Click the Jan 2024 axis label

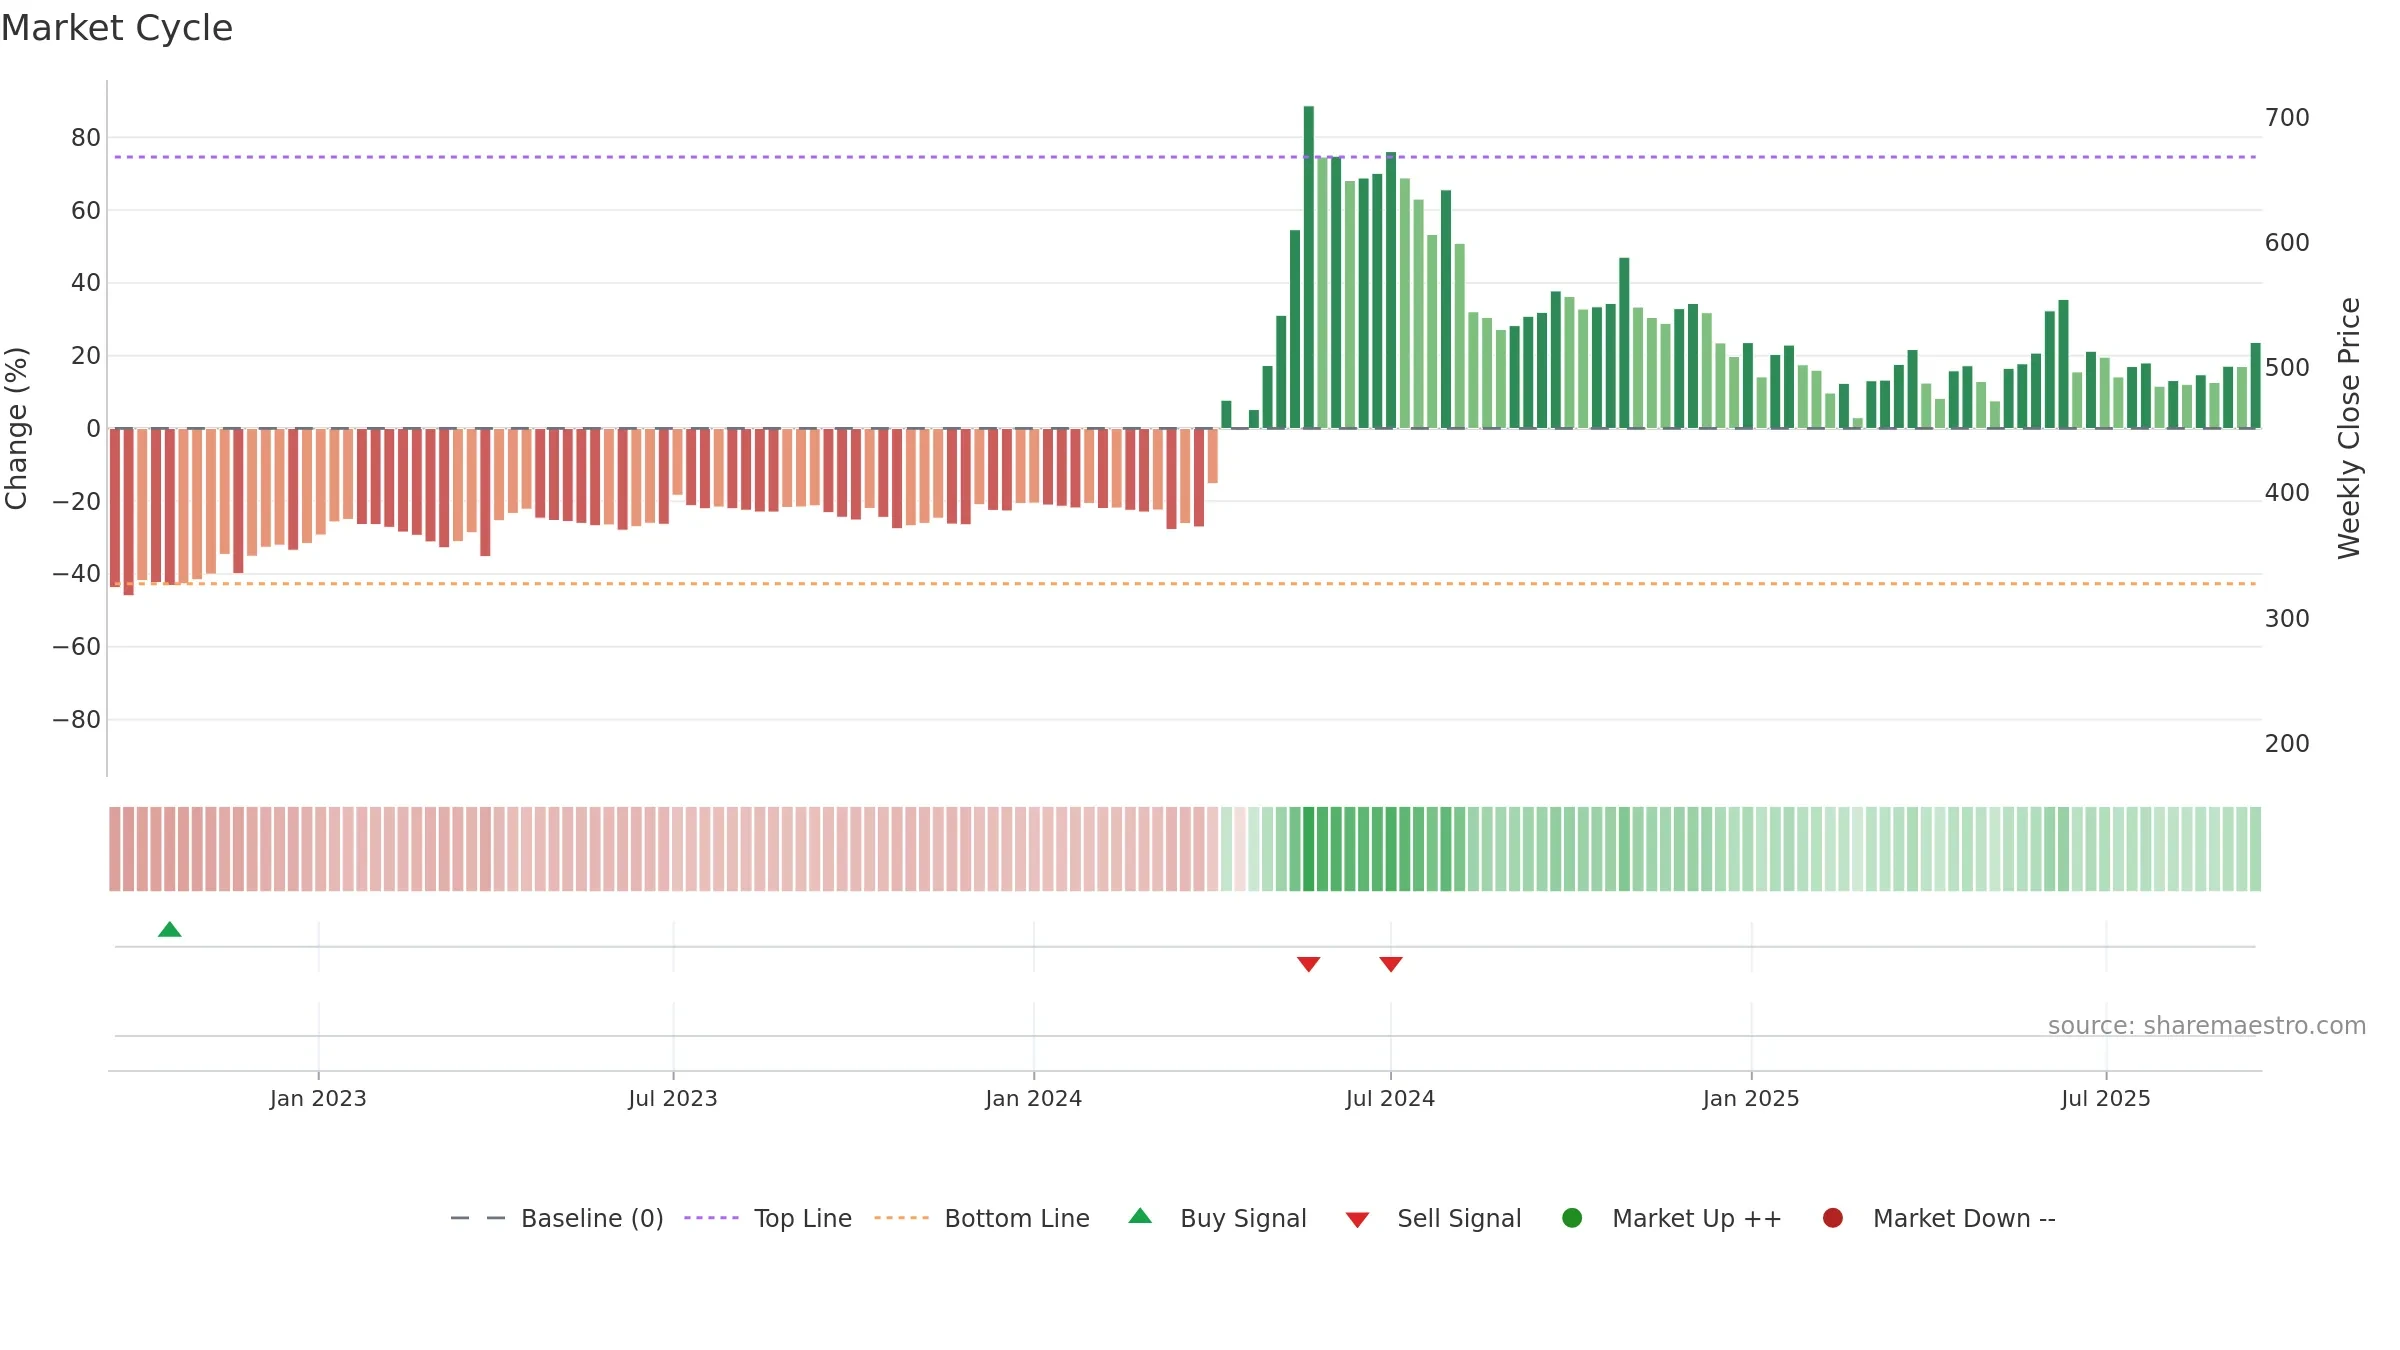(1034, 1099)
